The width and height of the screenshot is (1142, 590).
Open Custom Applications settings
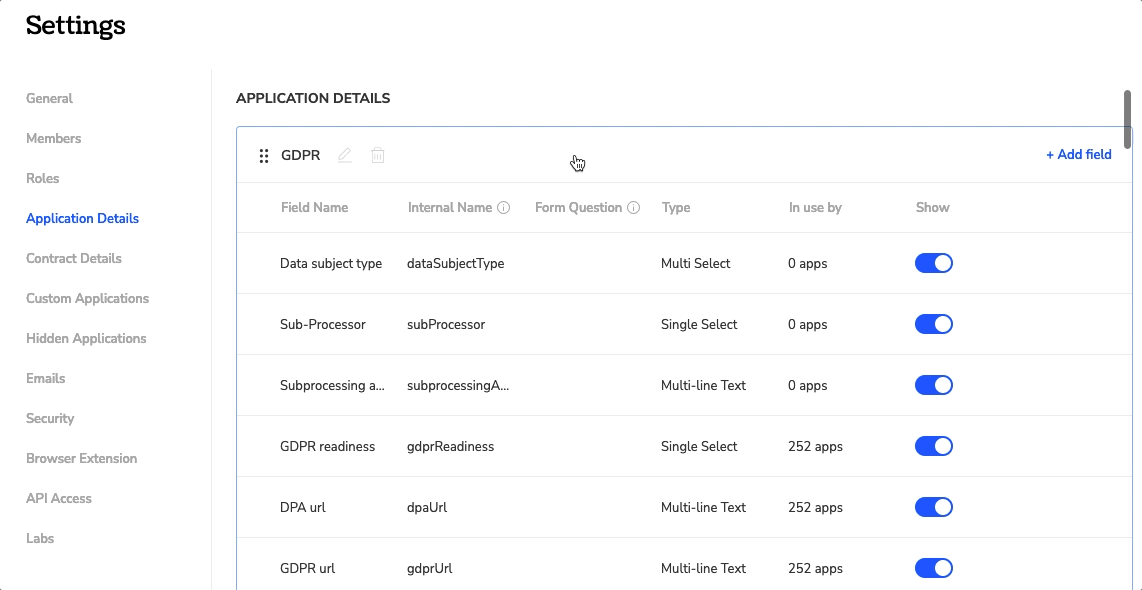pyautogui.click(x=87, y=299)
